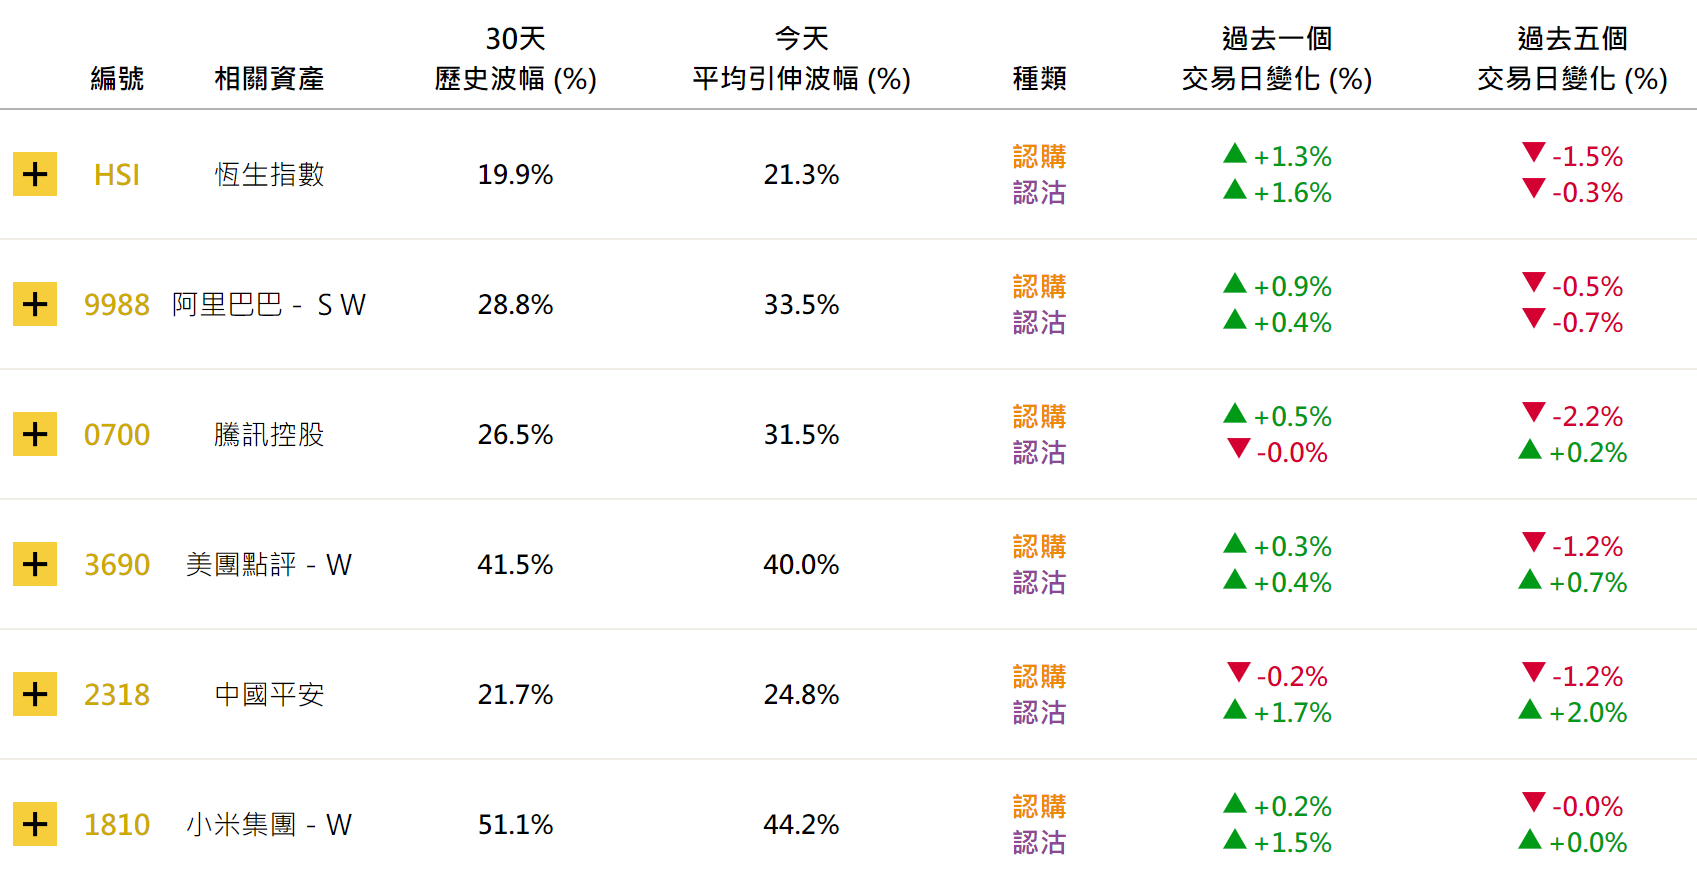This screenshot has height=871, width=1697.
Task: Open the HSI code link
Action: [x=117, y=175]
